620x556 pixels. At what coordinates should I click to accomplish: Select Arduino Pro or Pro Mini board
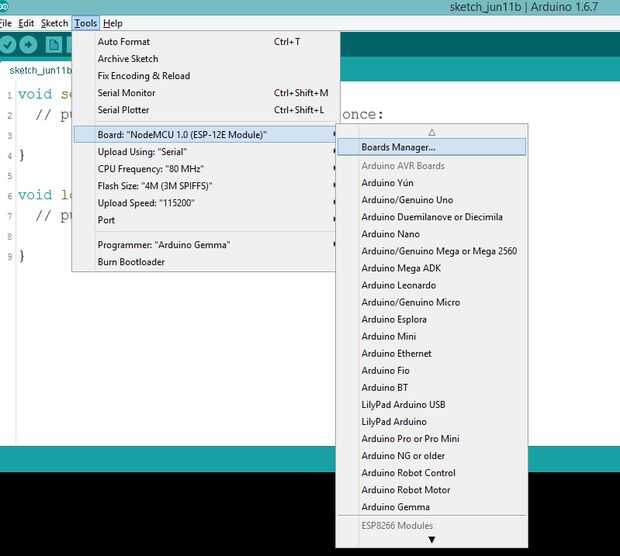click(x=431, y=439)
